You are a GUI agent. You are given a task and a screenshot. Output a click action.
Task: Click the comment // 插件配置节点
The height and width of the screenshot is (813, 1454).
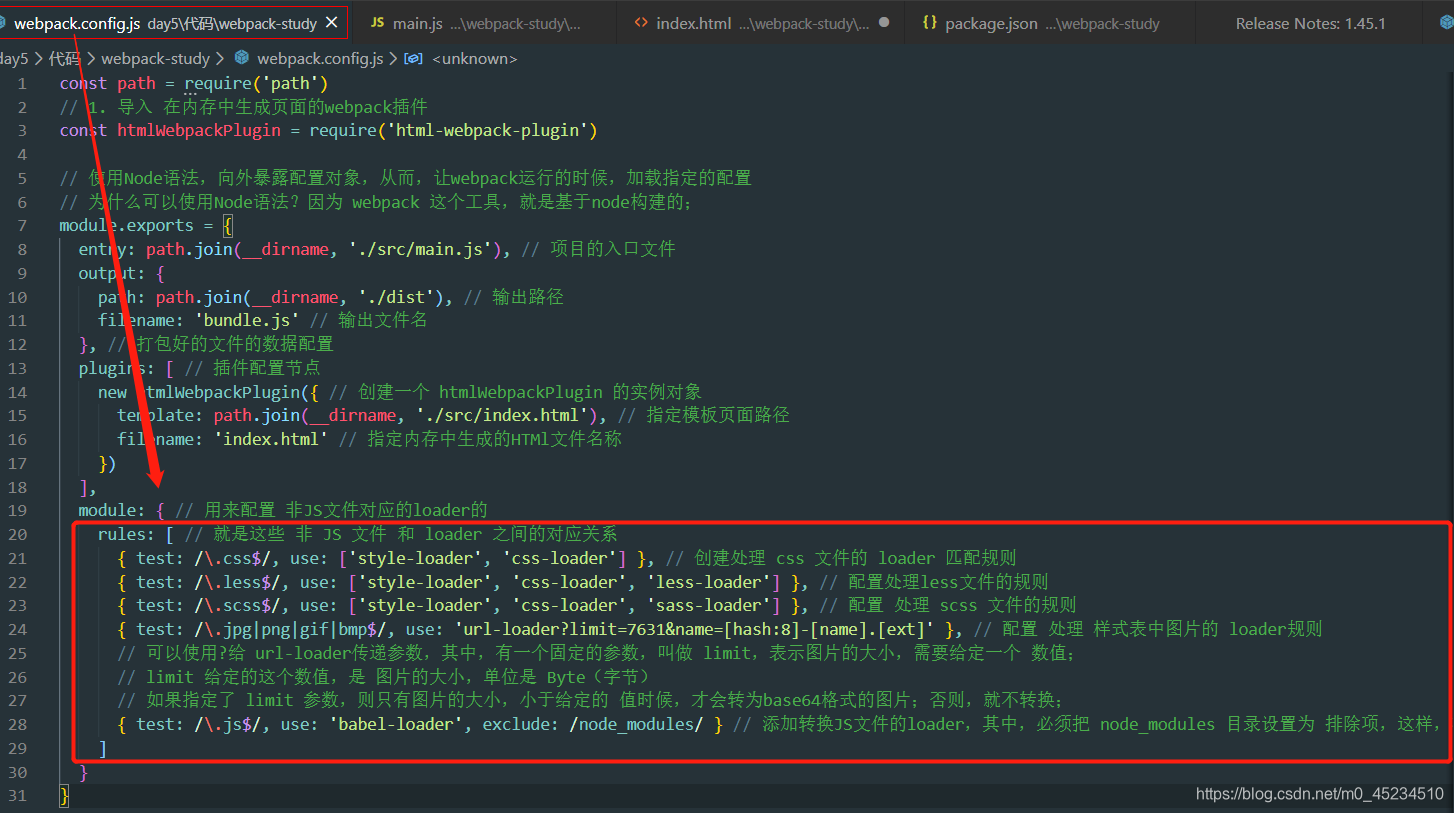[252, 368]
